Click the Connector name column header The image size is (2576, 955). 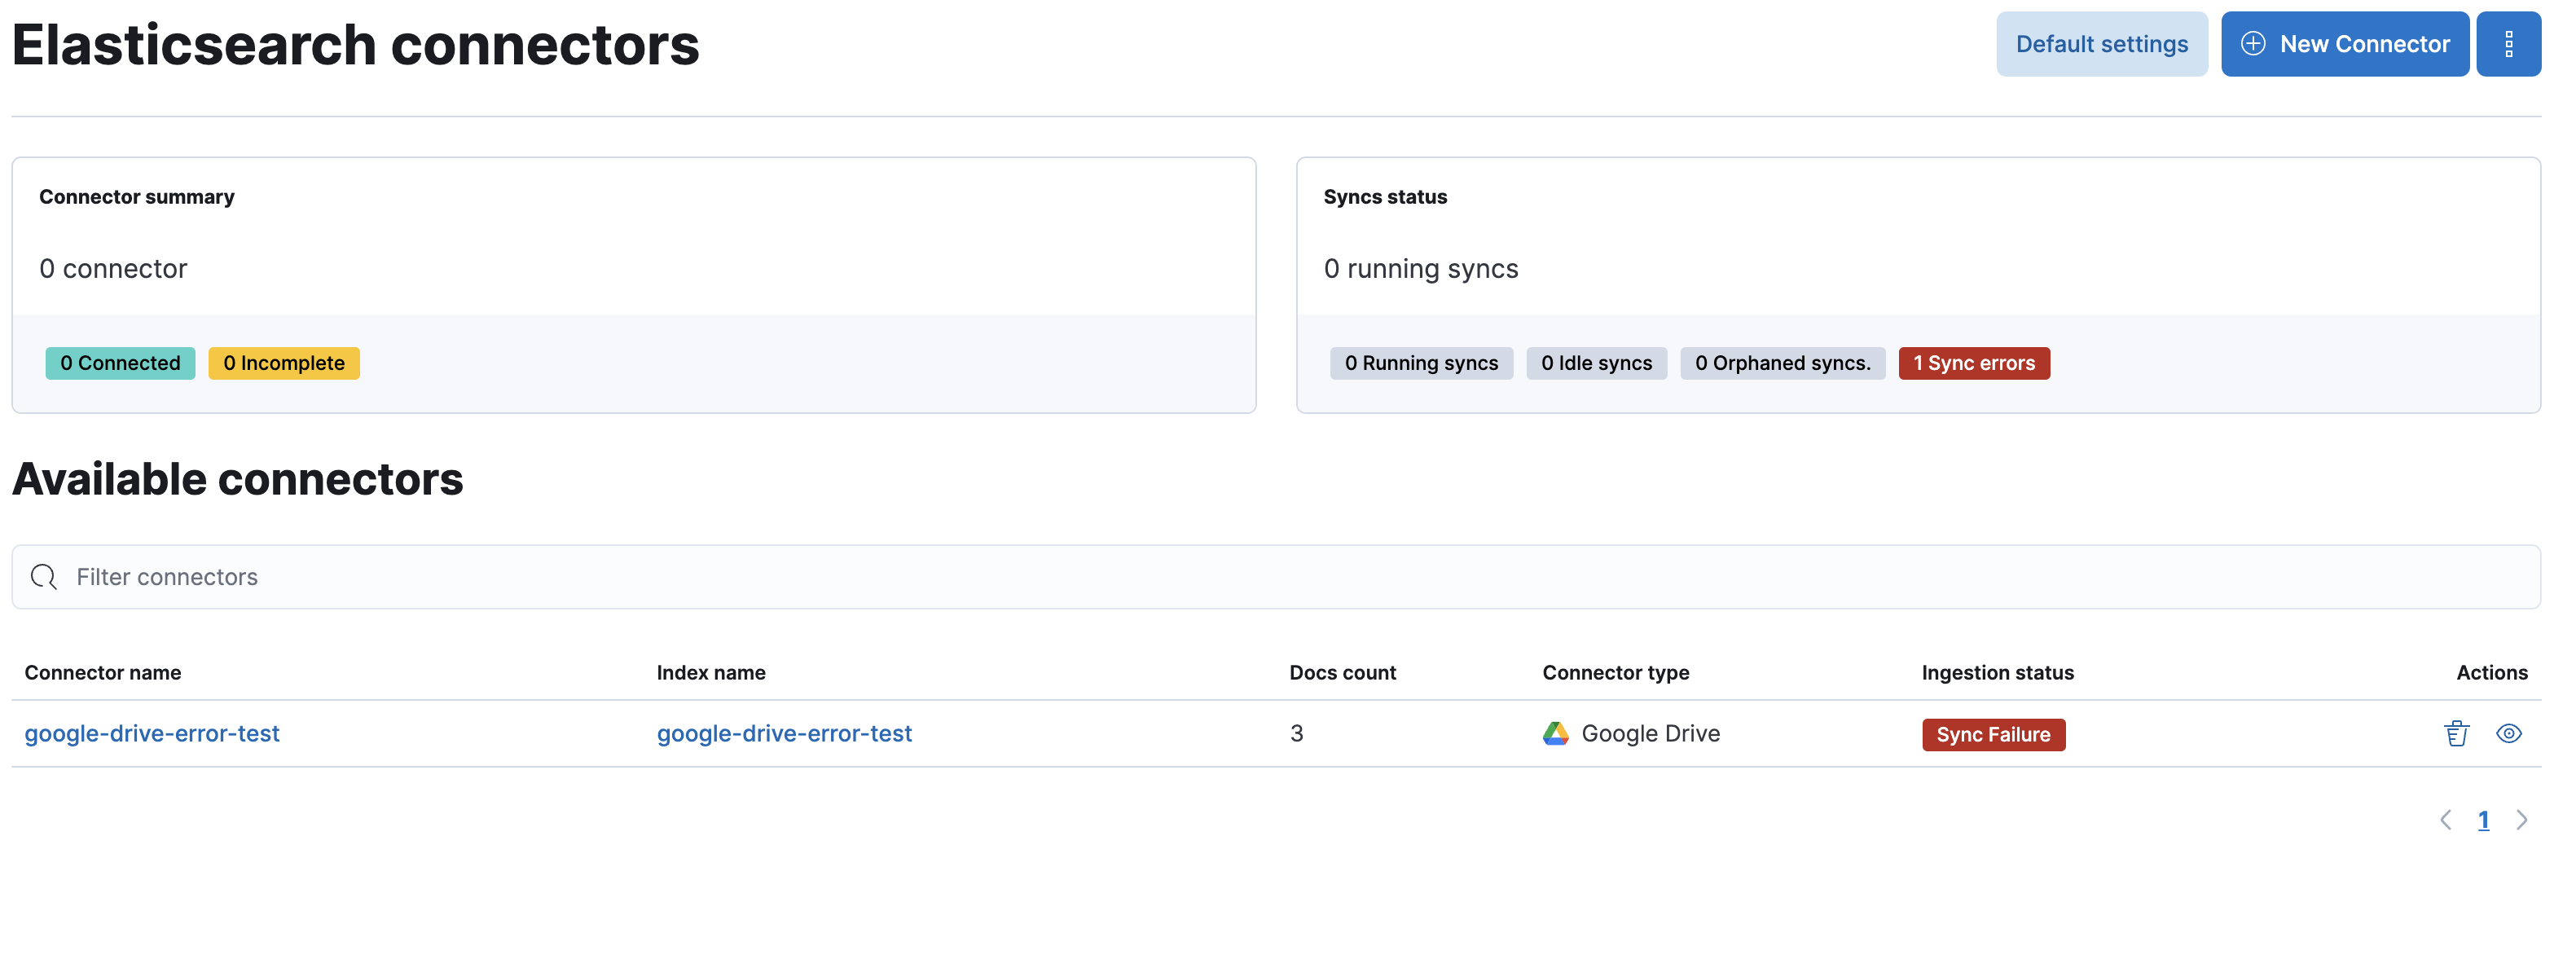click(103, 673)
